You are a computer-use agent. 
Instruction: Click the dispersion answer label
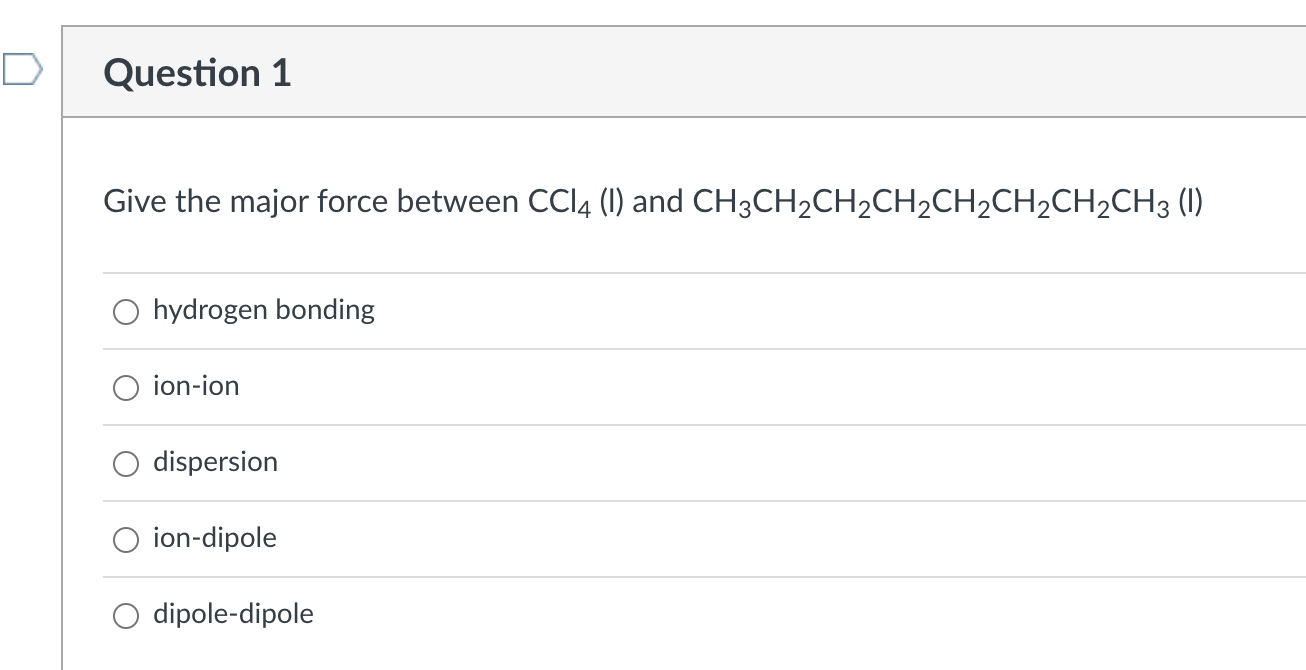(x=214, y=462)
